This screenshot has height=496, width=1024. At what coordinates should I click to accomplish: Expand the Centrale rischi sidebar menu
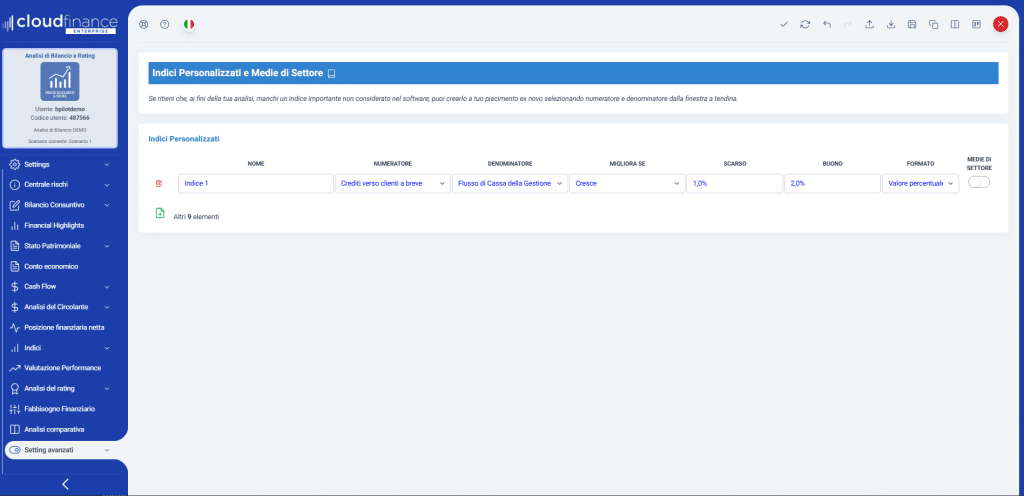[60, 185]
